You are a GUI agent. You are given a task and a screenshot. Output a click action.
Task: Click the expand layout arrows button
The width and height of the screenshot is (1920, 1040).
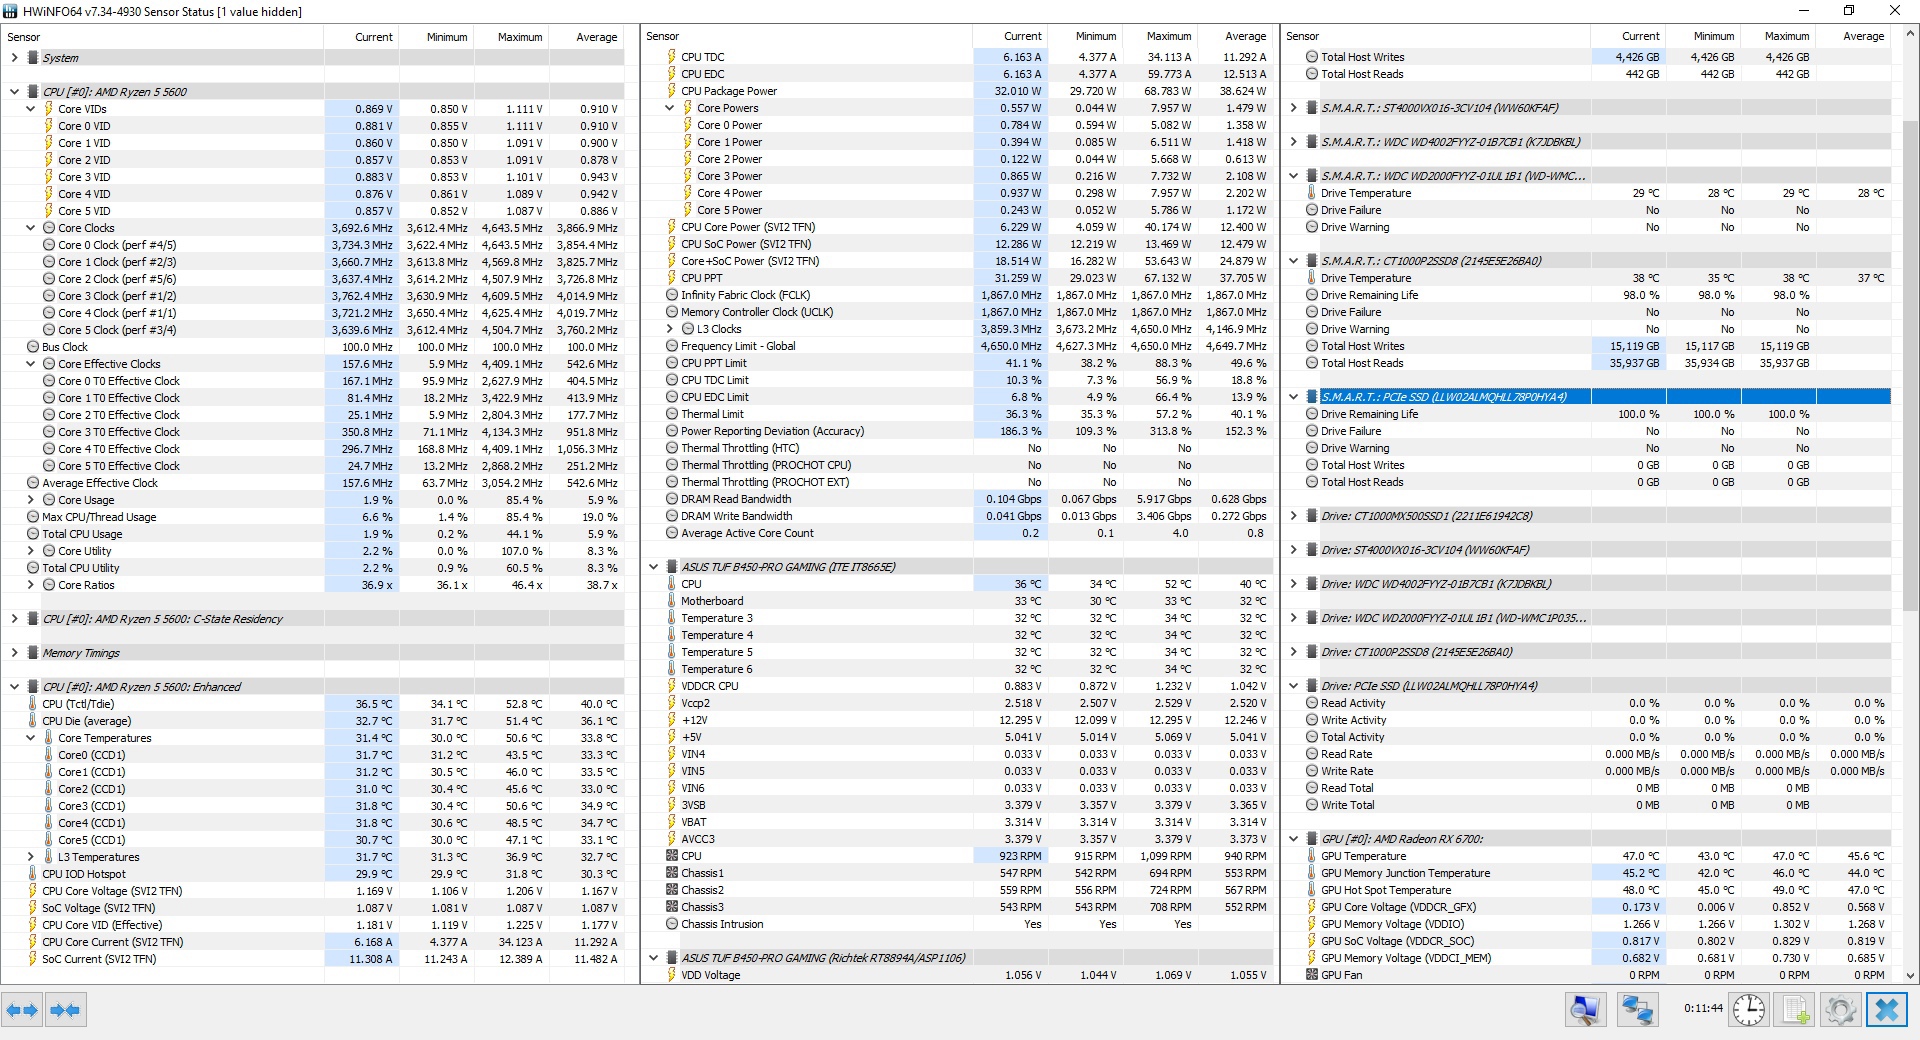22,1010
